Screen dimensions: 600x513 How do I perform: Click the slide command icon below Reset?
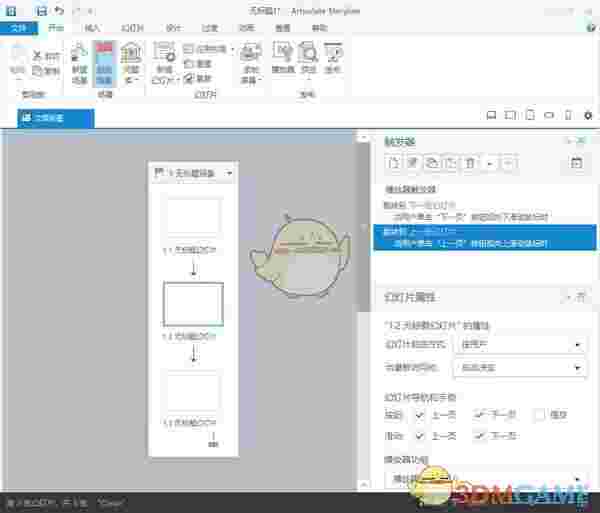(189, 79)
